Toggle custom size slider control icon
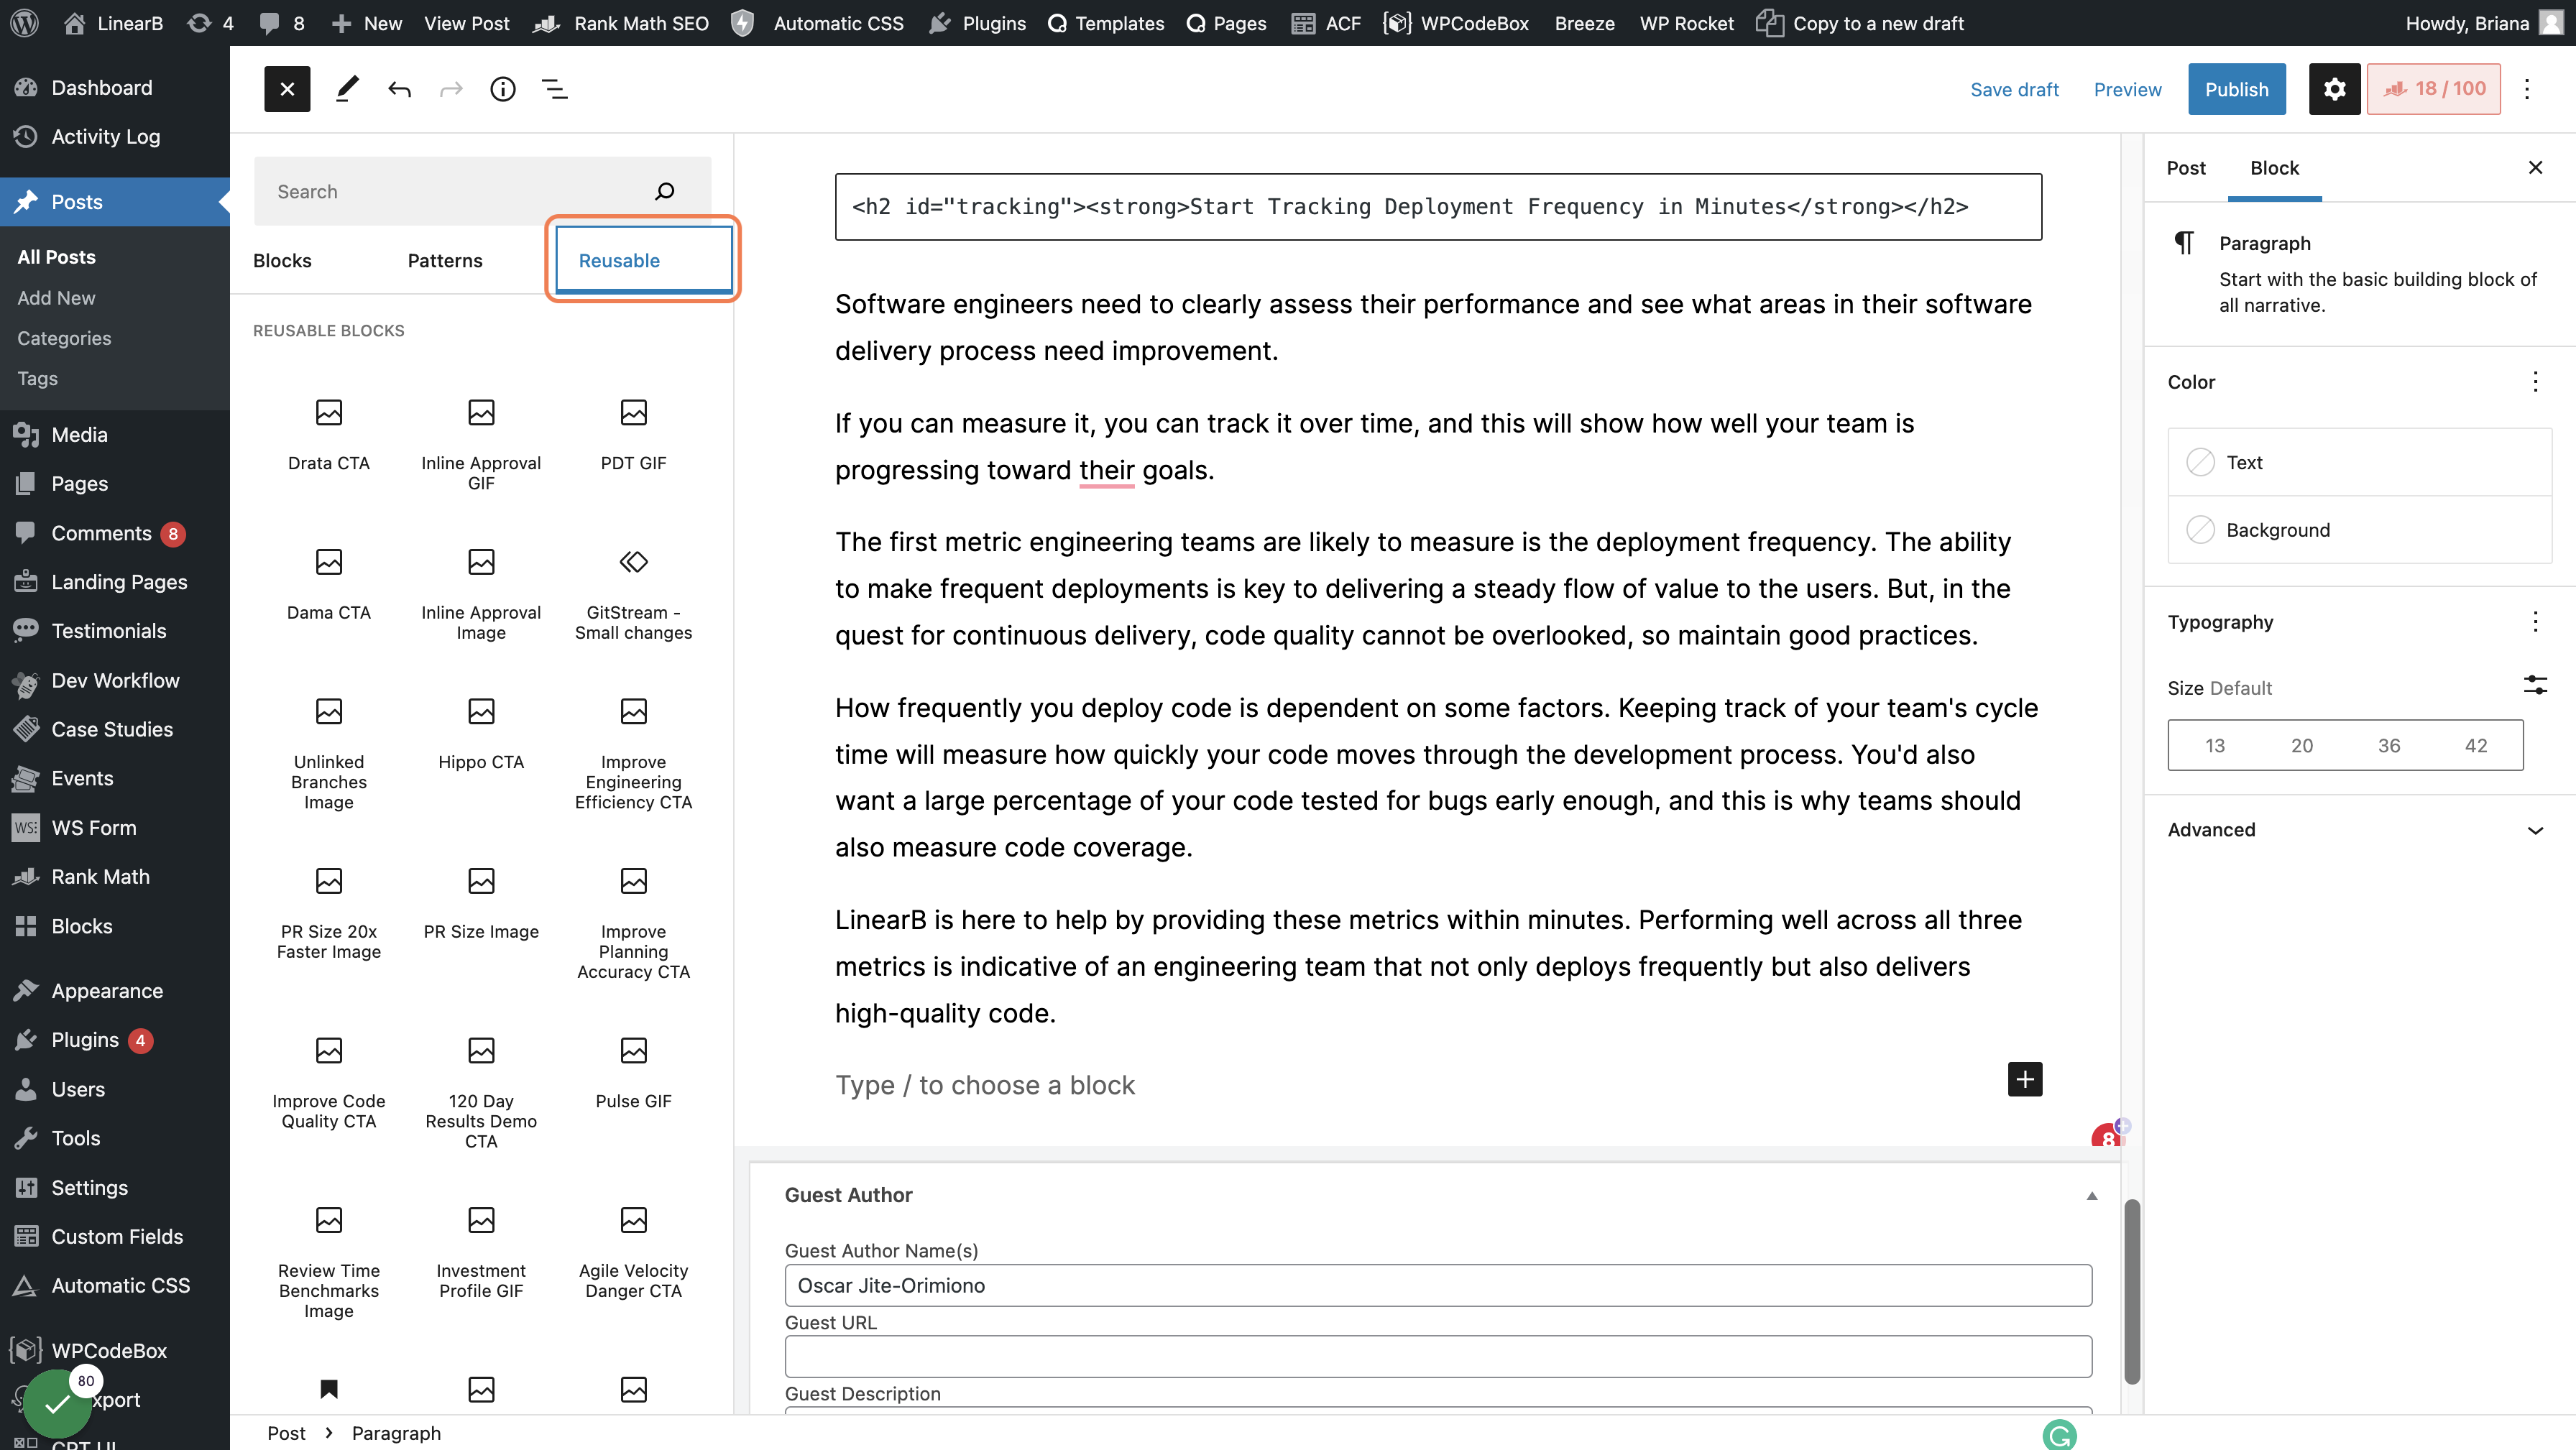The height and width of the screenshot is (1450, 2576). click(2535, 686)
